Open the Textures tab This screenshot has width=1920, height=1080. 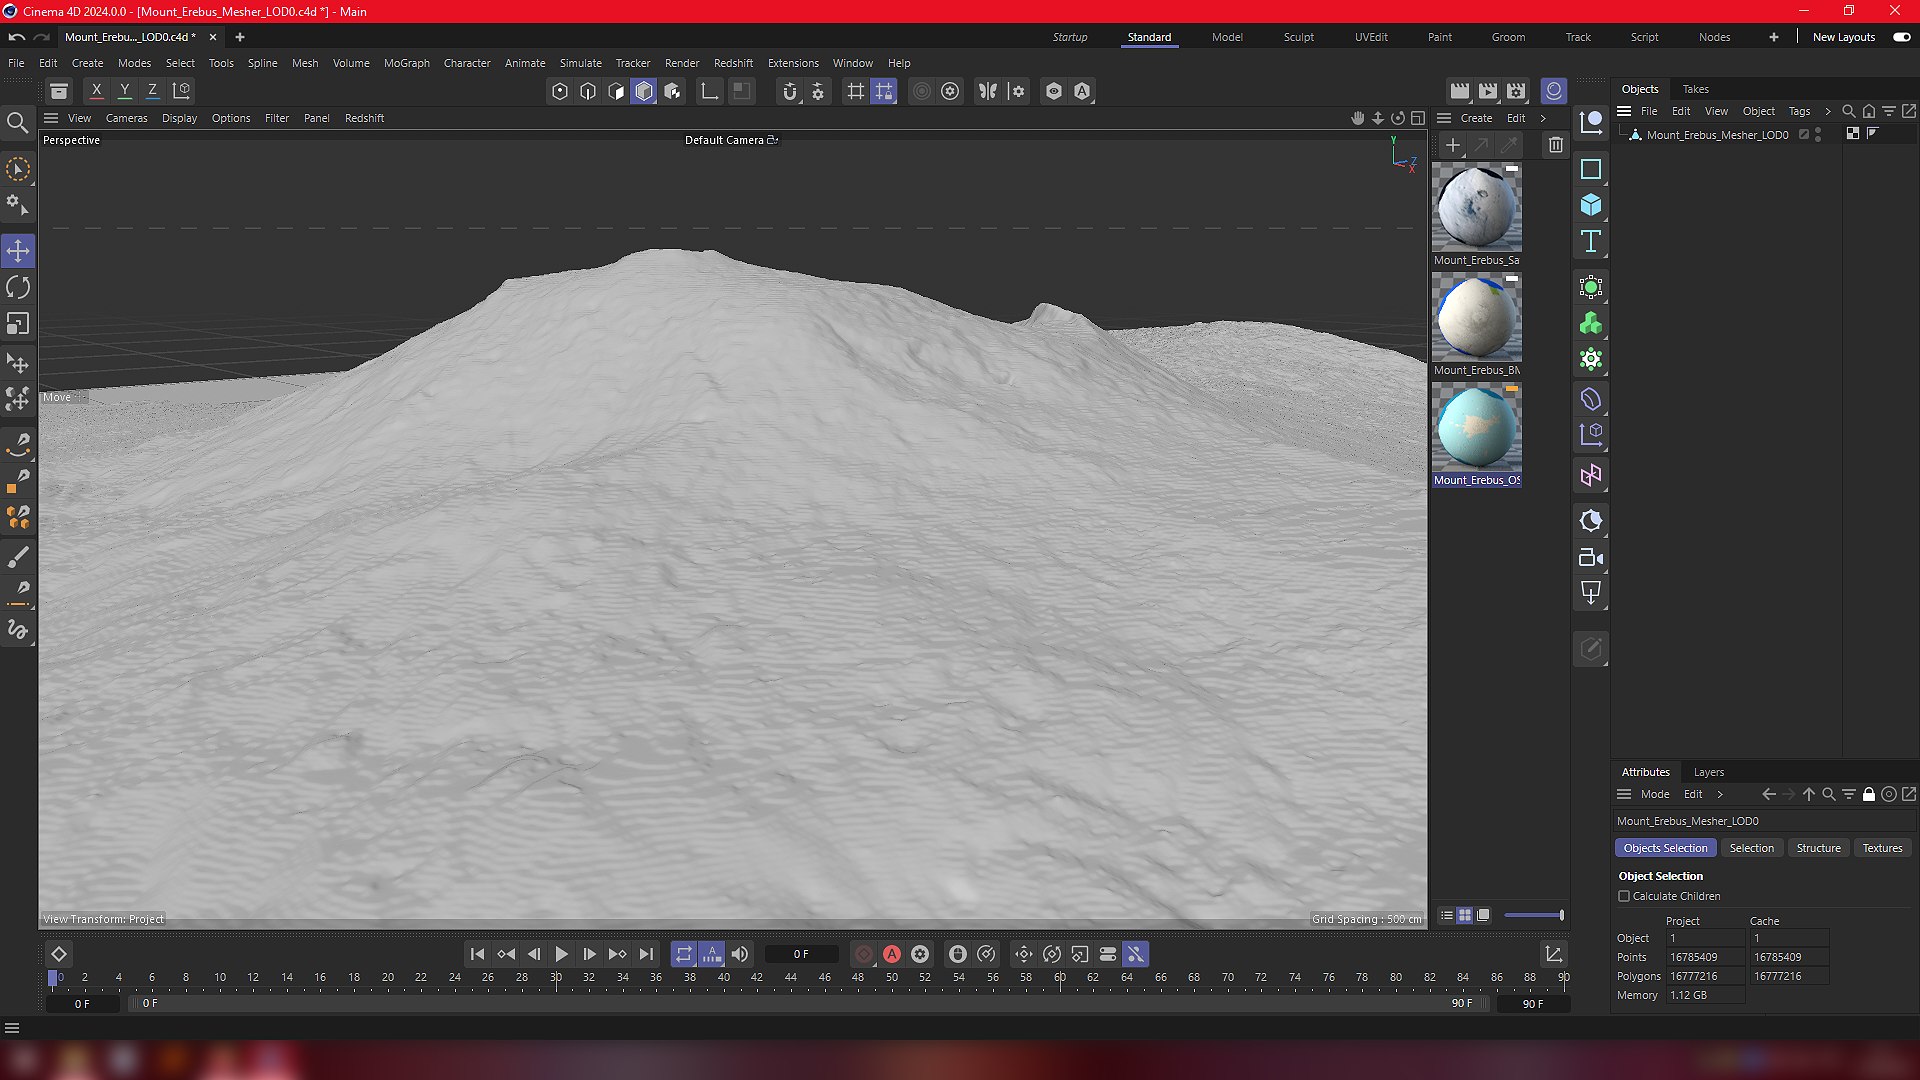click(x=1882, y=848)
